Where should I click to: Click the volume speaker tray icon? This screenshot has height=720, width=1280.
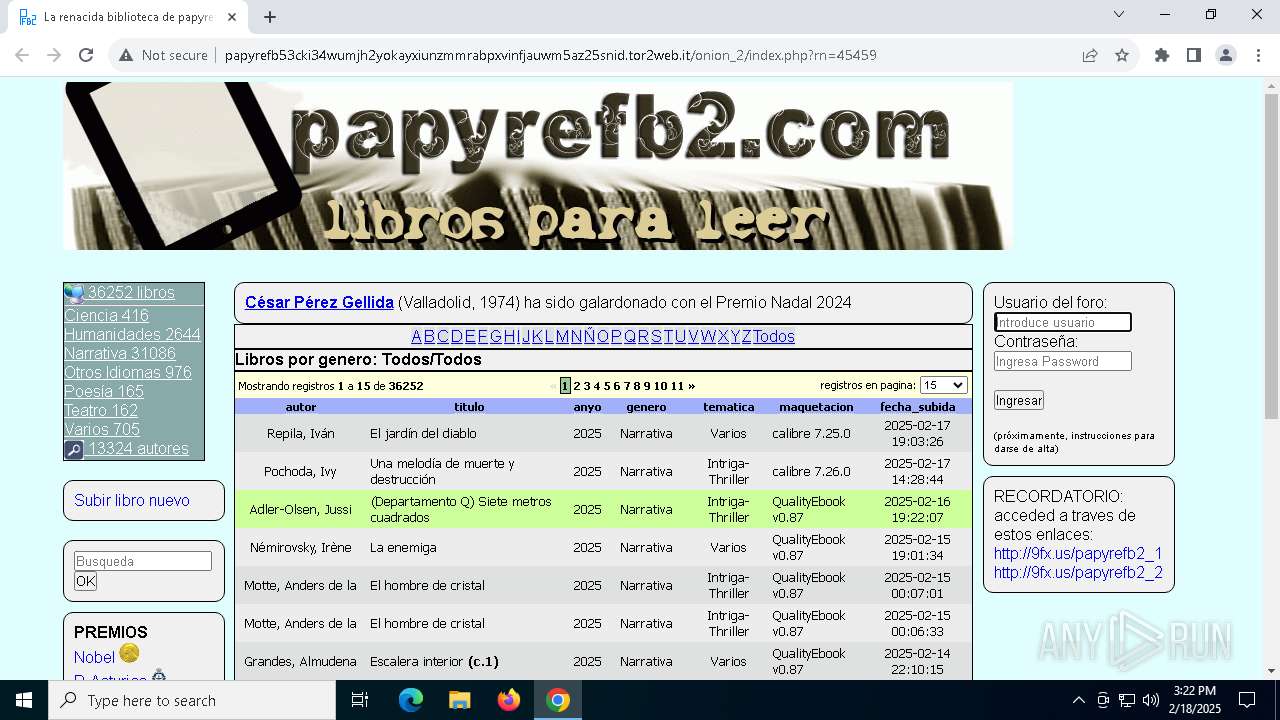pos(1151,700)
